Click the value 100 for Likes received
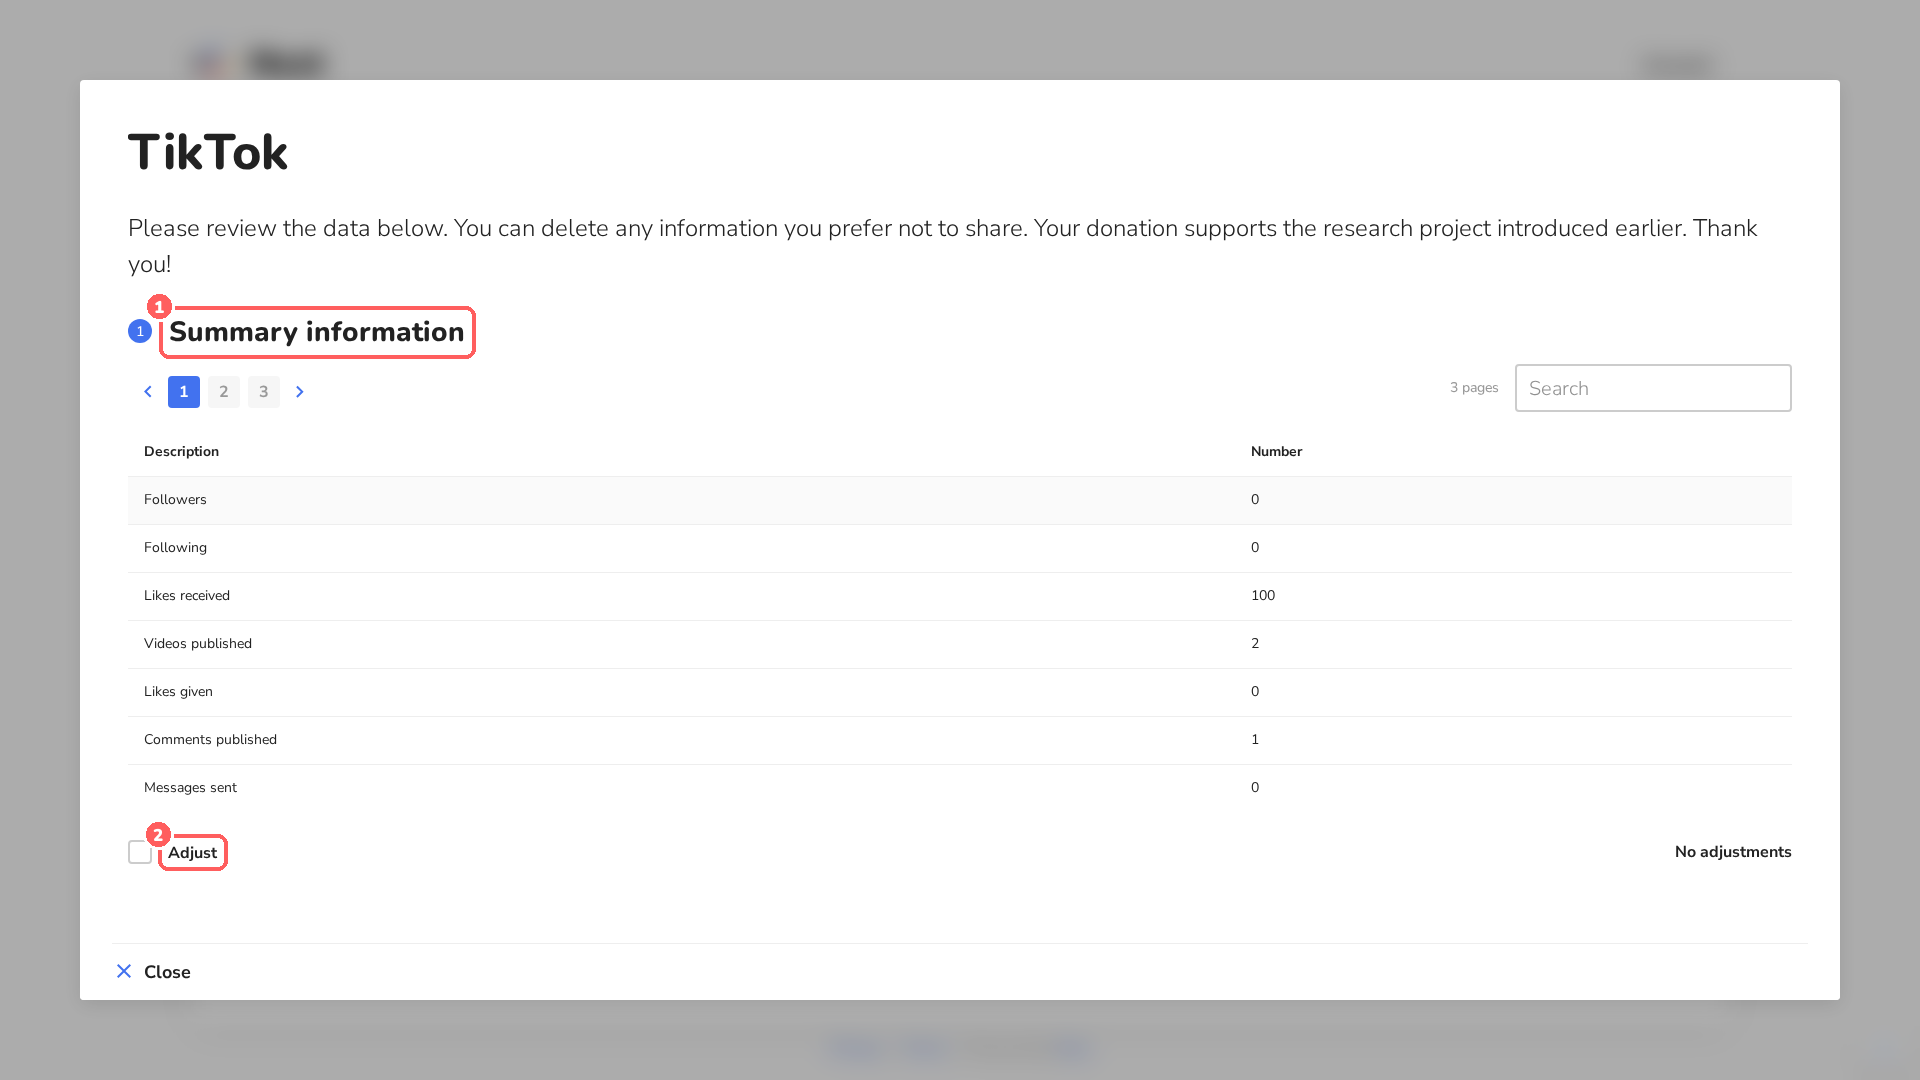 point(1263,596)
